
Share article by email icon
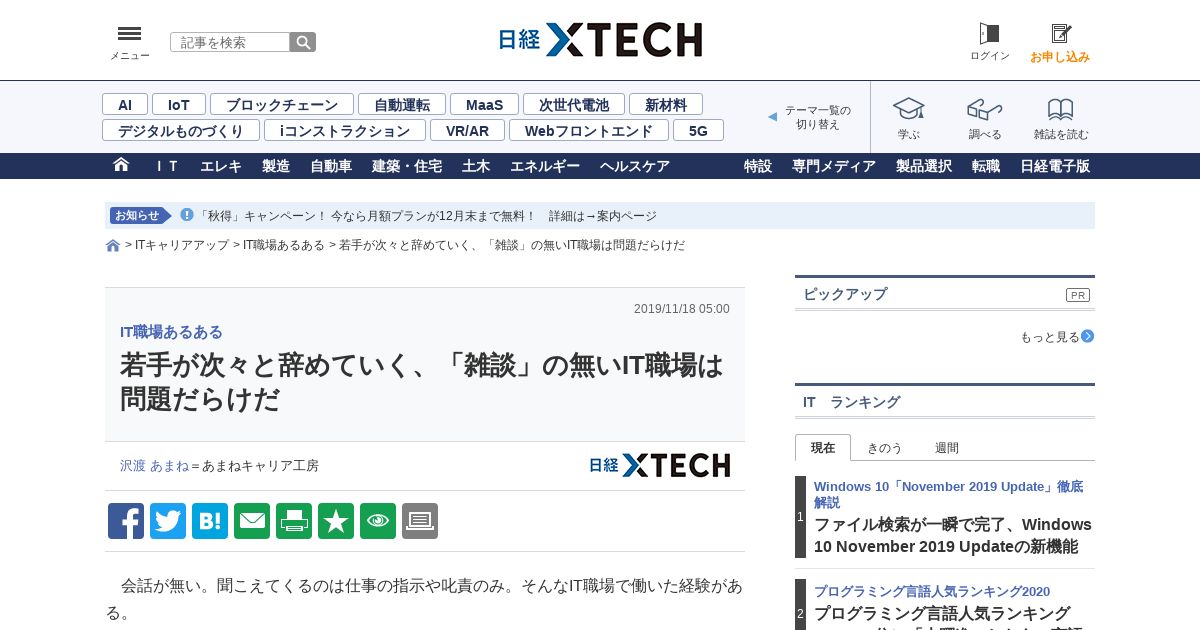[252, 521]
